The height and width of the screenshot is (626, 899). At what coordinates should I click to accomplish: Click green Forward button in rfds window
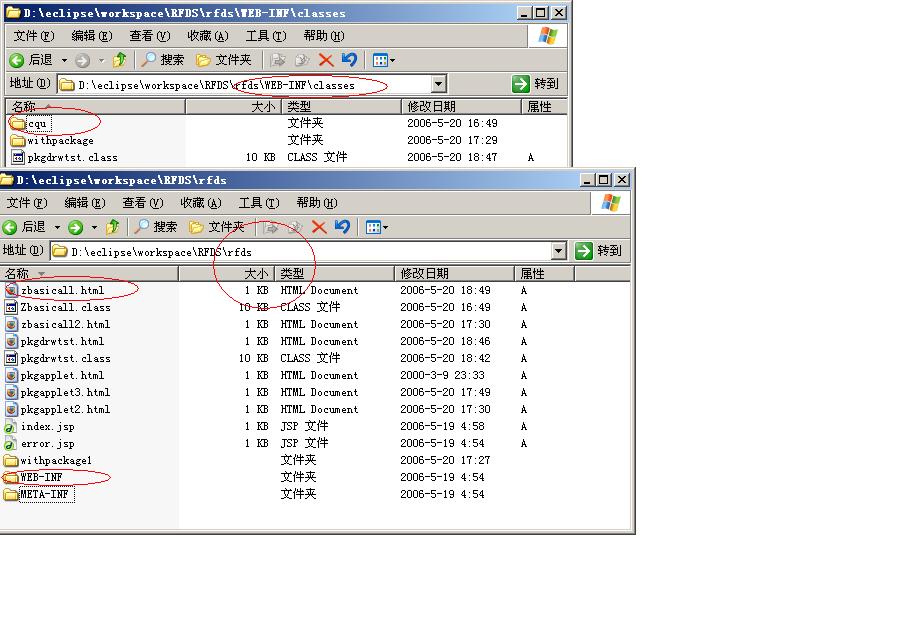(76, 227)
